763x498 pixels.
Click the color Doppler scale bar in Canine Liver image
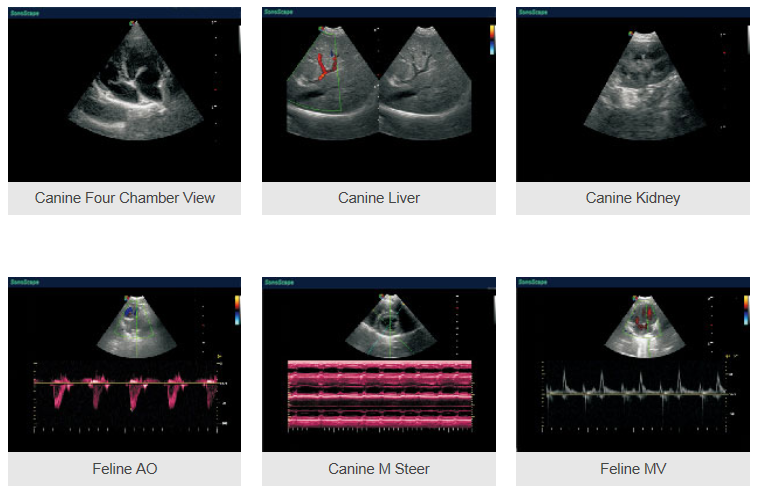(491, 37)
